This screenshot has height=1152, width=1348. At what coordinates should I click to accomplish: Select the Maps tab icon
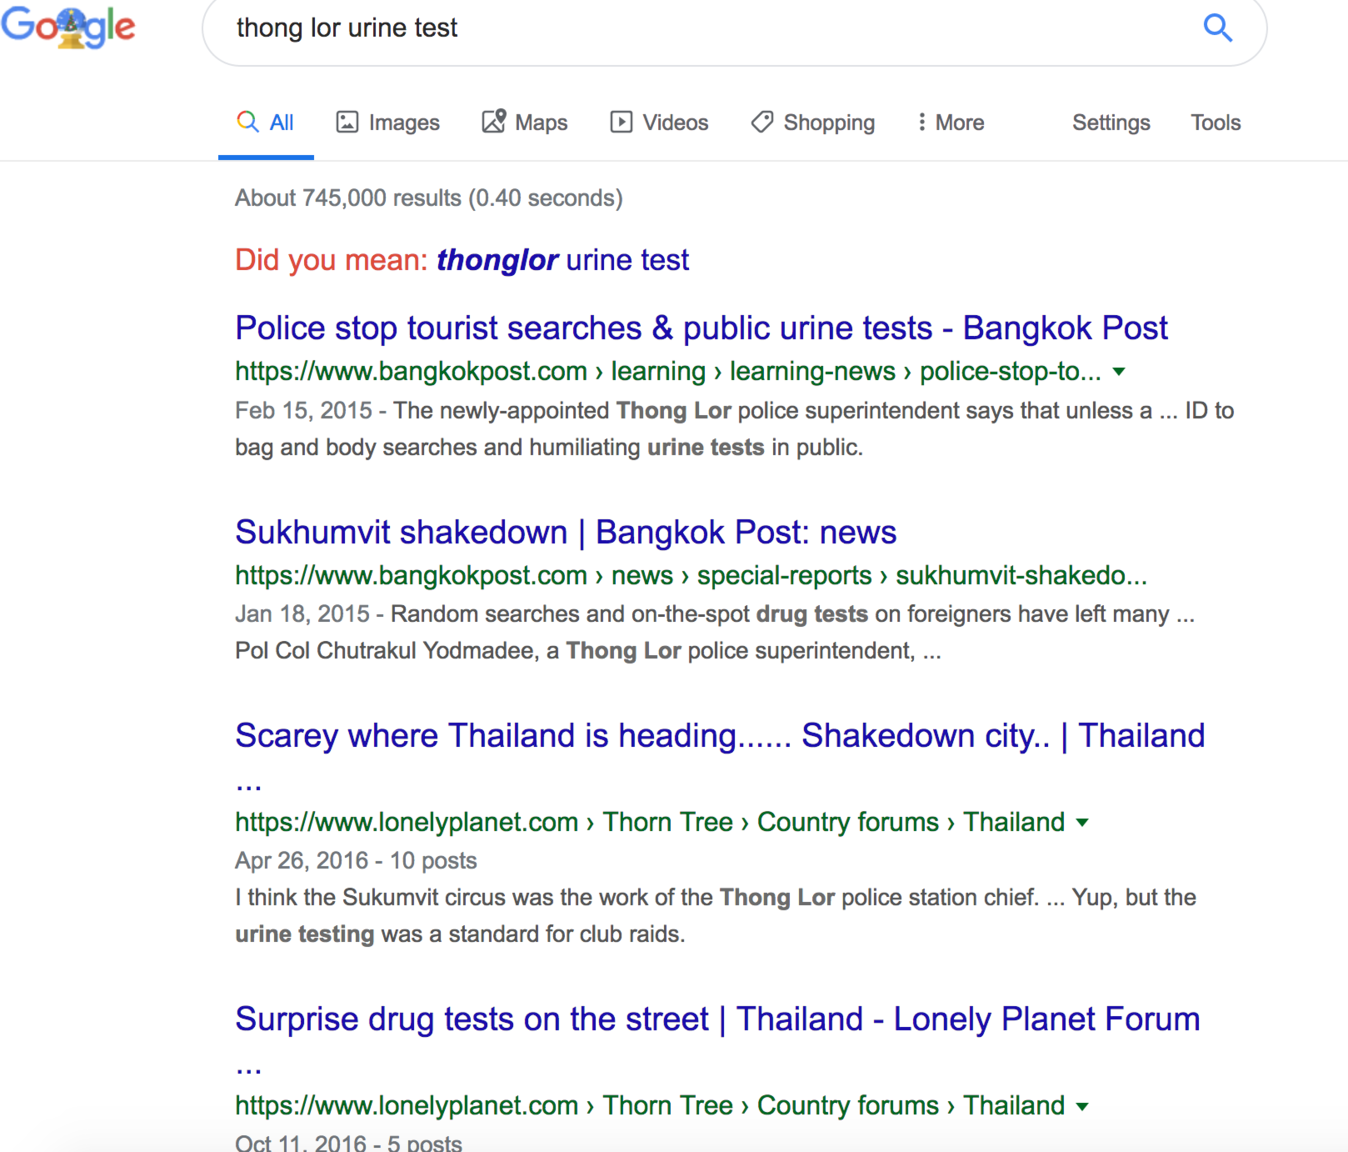pos(494,122)
